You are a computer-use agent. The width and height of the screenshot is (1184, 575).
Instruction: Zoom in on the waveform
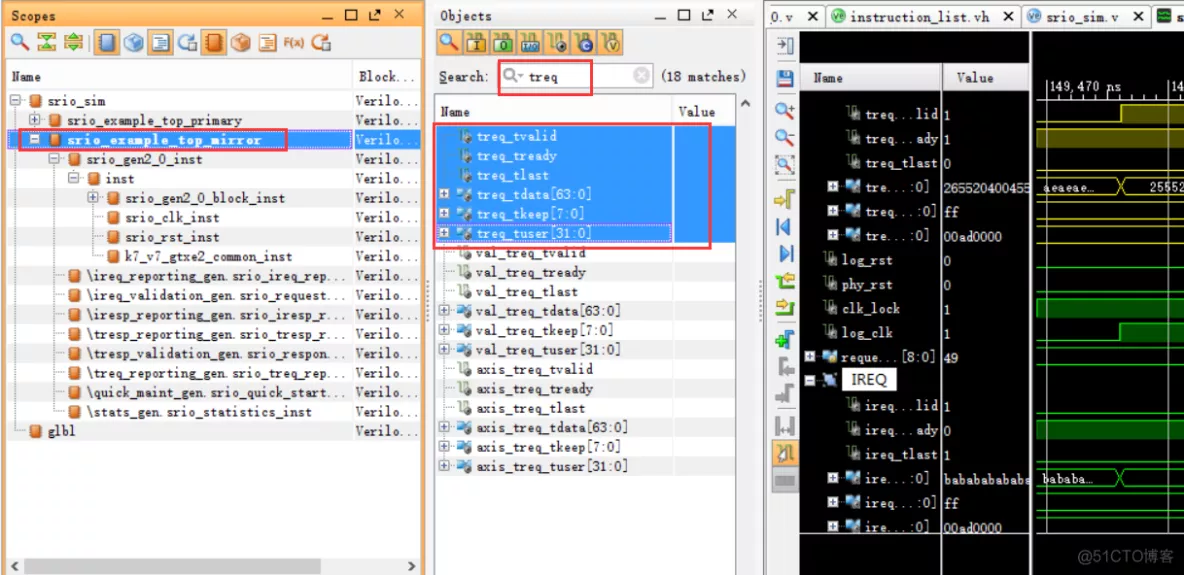pos(785,110)
